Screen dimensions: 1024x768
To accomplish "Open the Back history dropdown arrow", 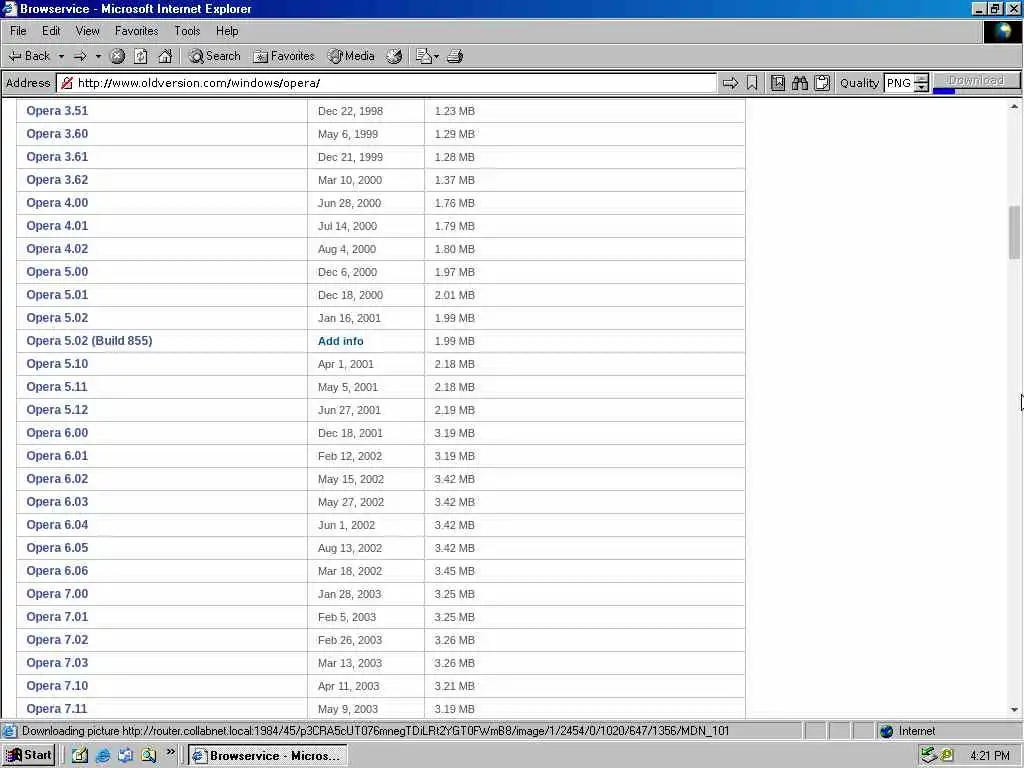I will click(61, 56).
